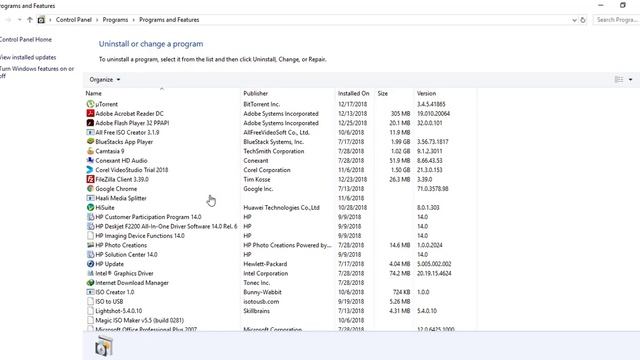The image size is (640, 360).
Task: Expand chevron after Programs breadcrumb
Action: 133,20
